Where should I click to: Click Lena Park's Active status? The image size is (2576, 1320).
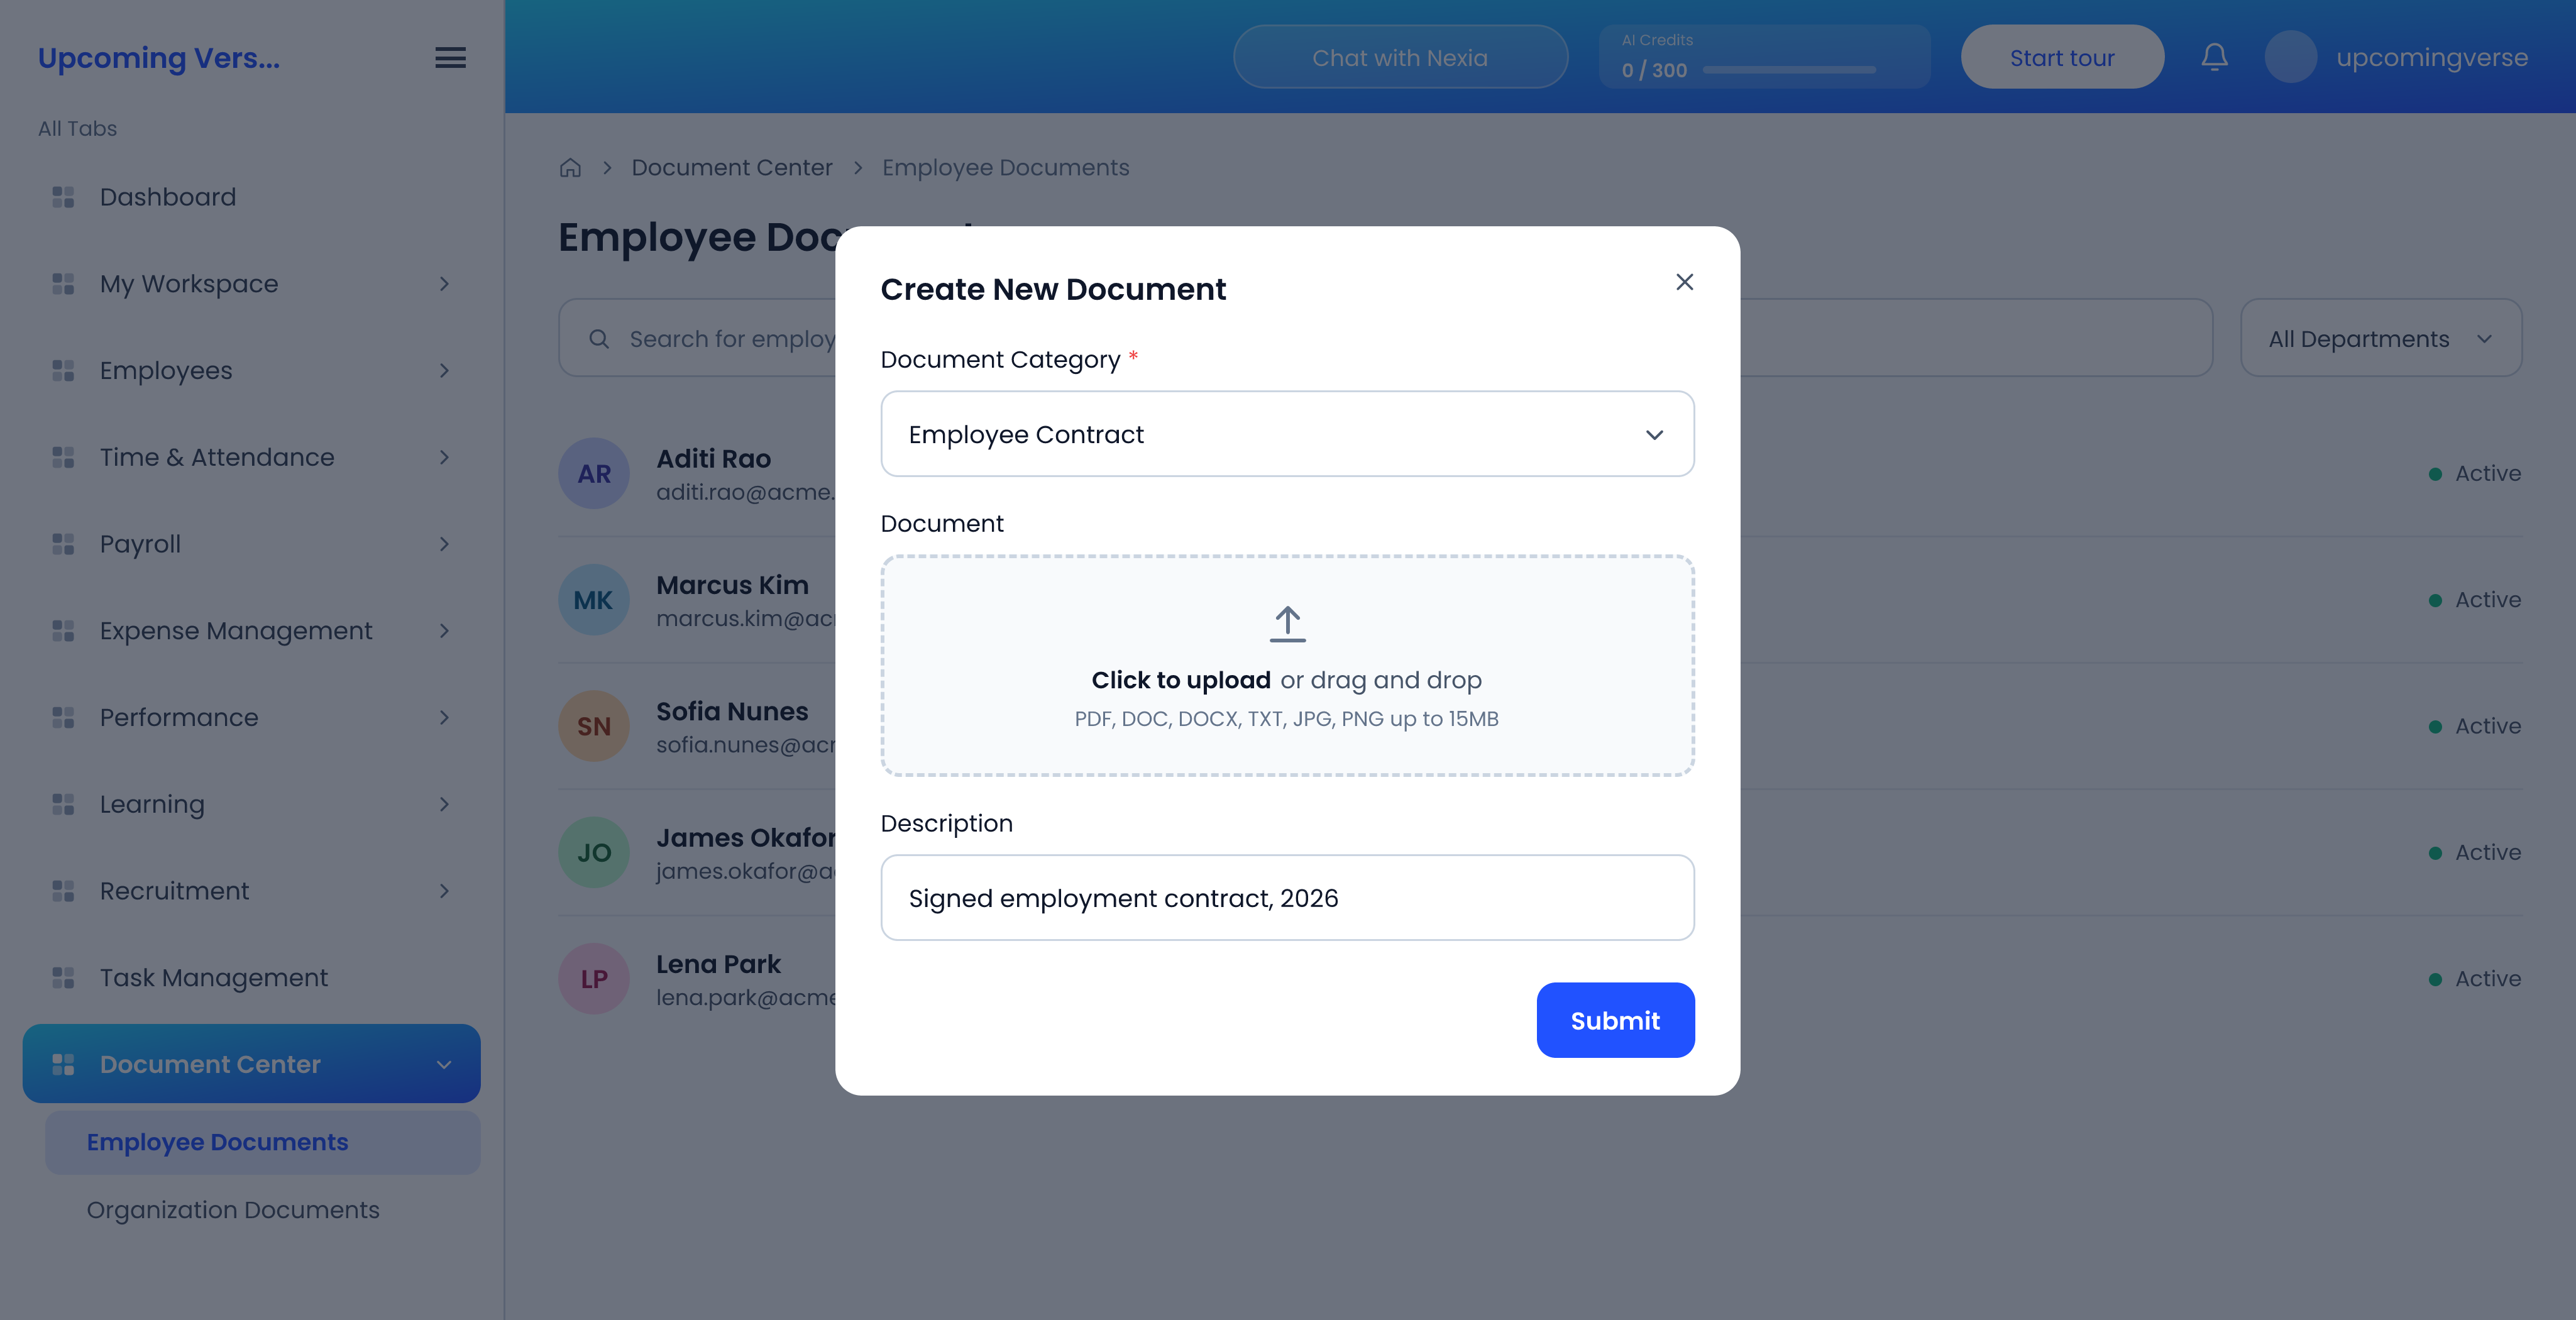click(x=2475, y=979)
